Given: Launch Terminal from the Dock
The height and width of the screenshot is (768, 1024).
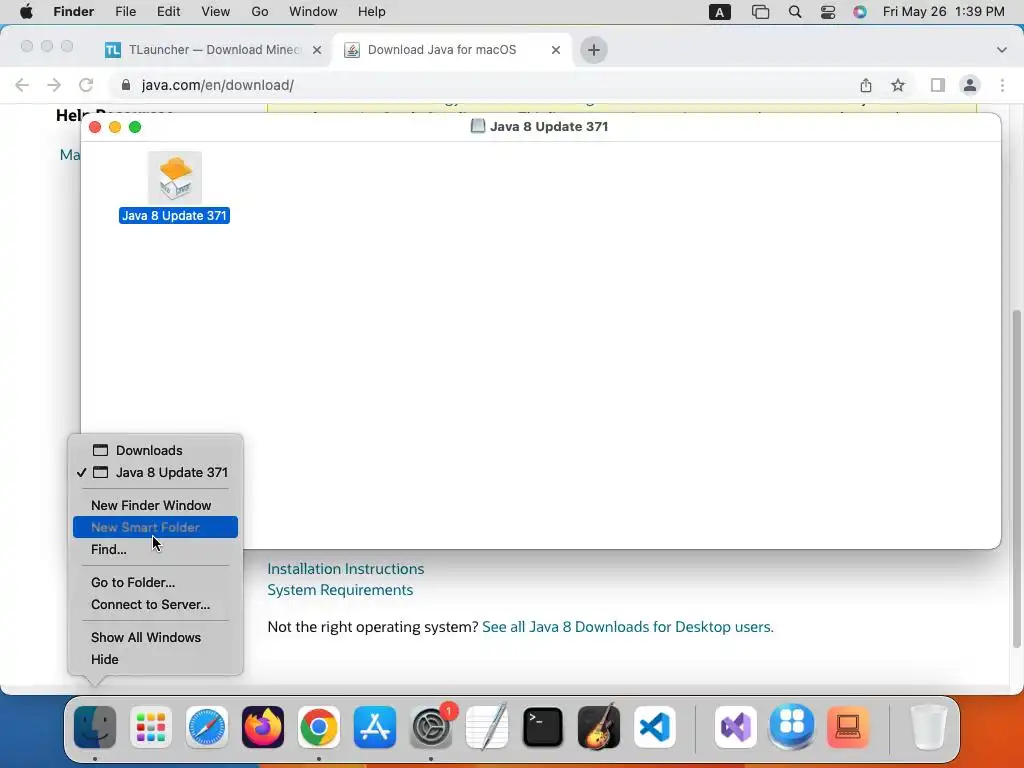Looking at the screenshot, I should (x=543, y=727).
